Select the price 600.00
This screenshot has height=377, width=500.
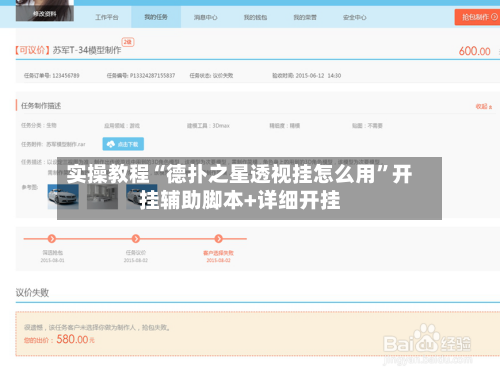click(474, 51)
